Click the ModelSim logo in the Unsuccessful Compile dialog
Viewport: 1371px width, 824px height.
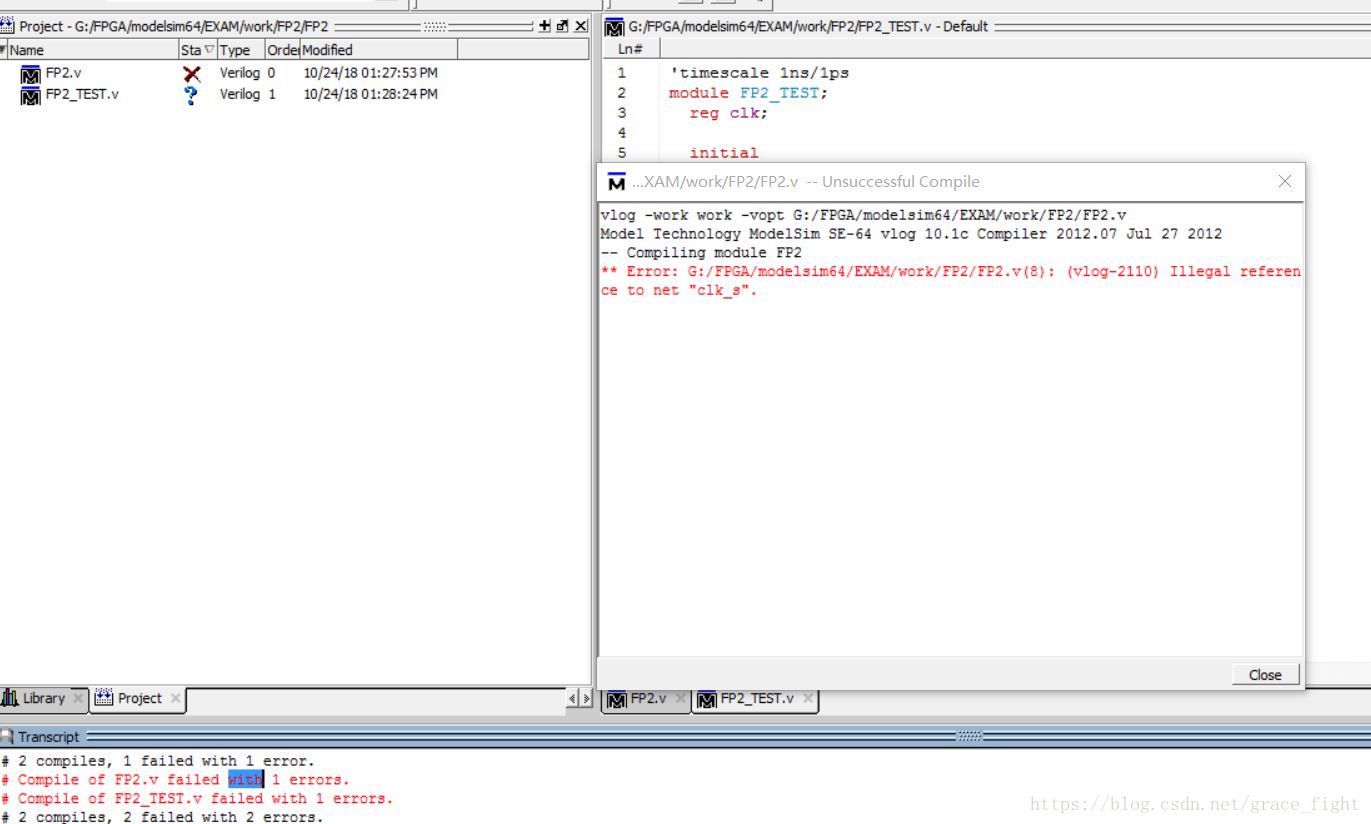pyautogui.click(x=616, y=182)
